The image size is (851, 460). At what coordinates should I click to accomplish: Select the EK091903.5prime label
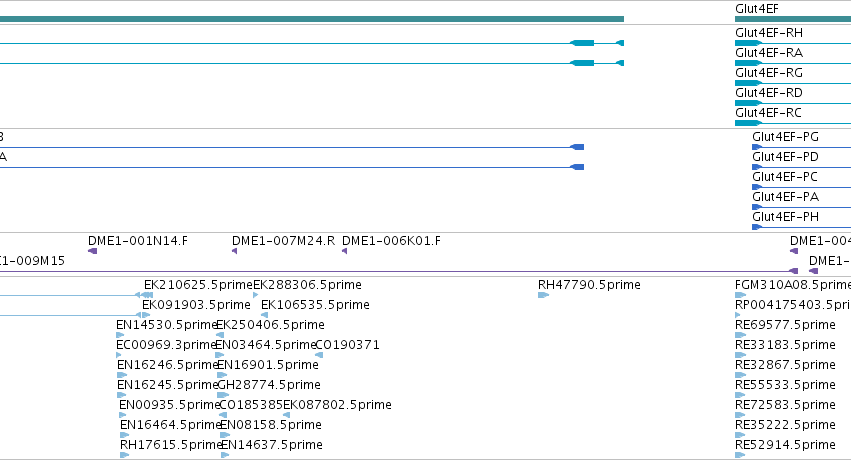coord(196,305)
